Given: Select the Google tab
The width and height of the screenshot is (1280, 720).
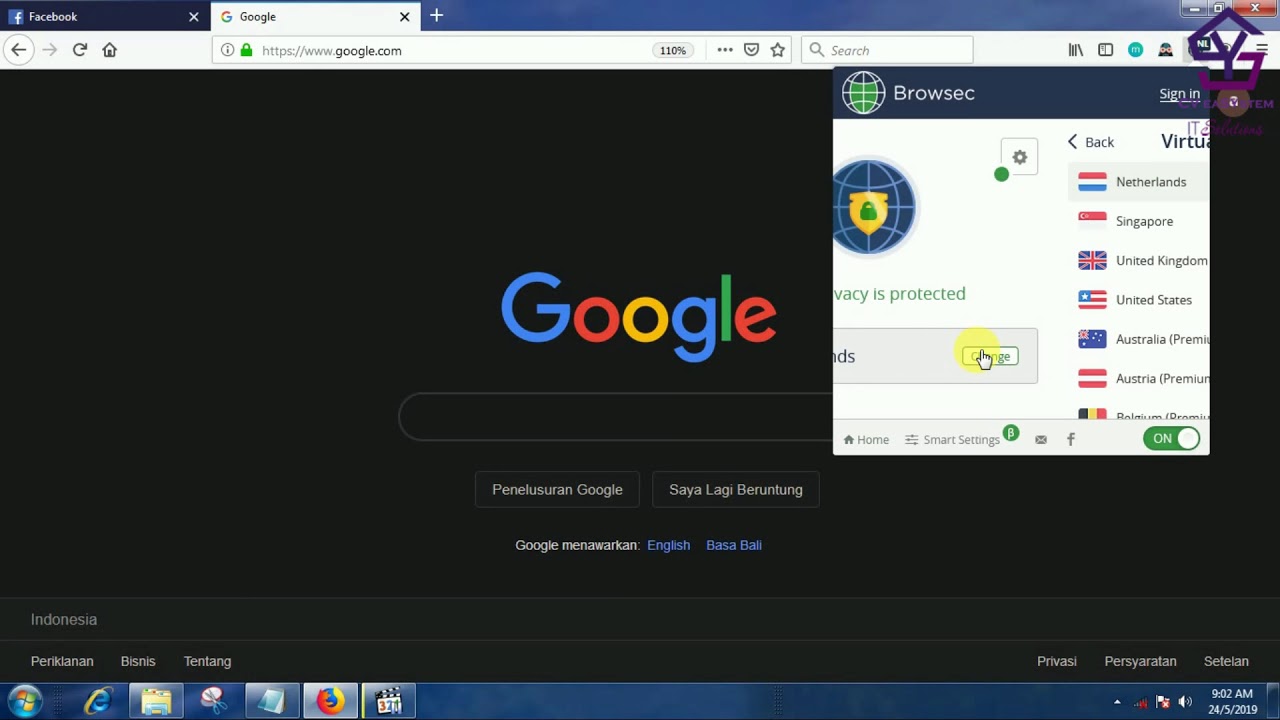Looking at the screenshot, I should coord(315,17).
